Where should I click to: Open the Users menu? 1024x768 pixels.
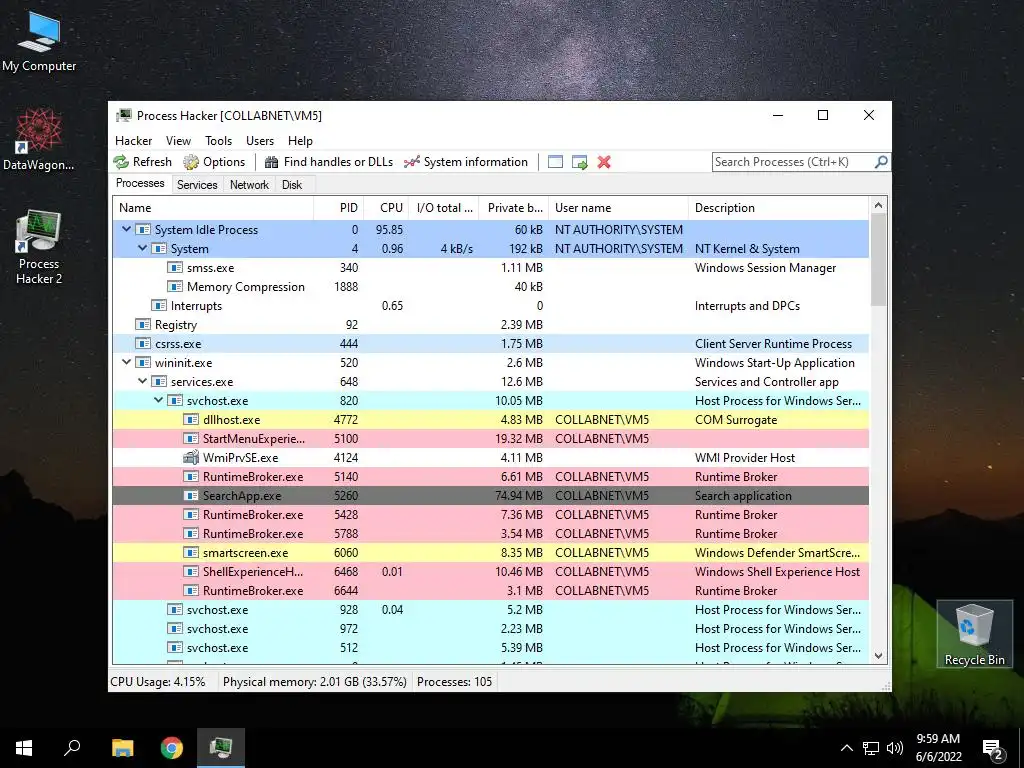(x=260, y=140)
